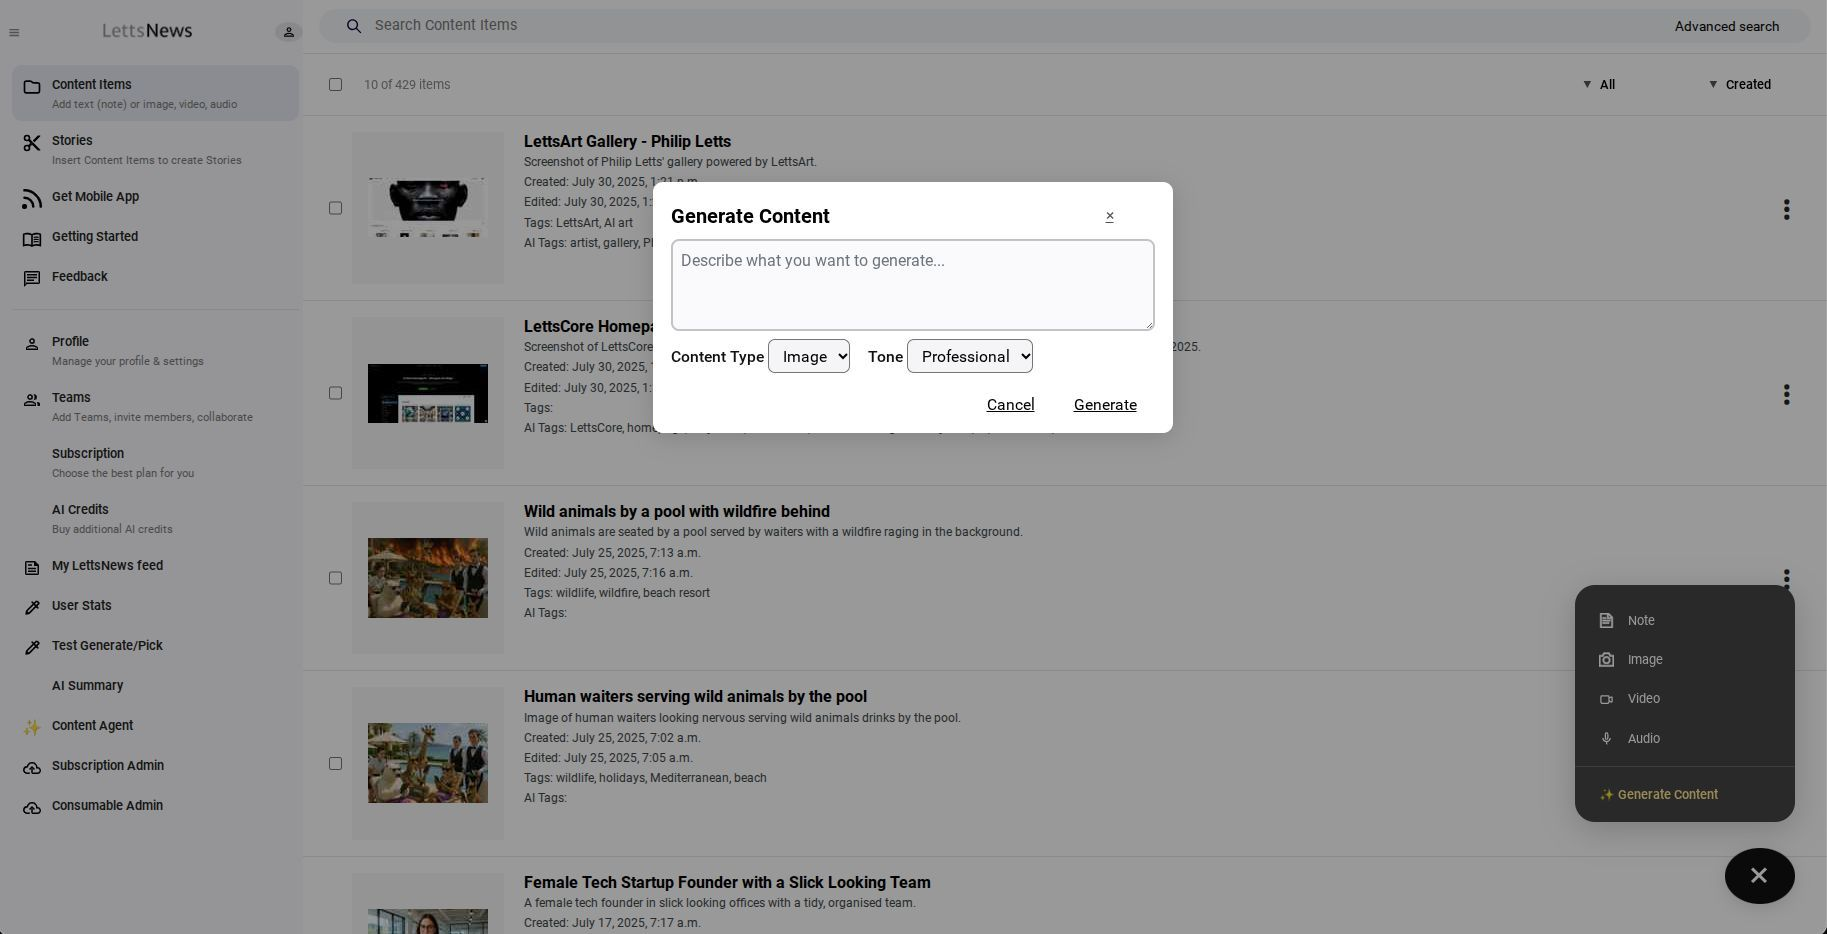The width and height of the screenshot is (1827, 934).
Task: Open Wild animals by a pool title
Action: click(x=677, y=512)
